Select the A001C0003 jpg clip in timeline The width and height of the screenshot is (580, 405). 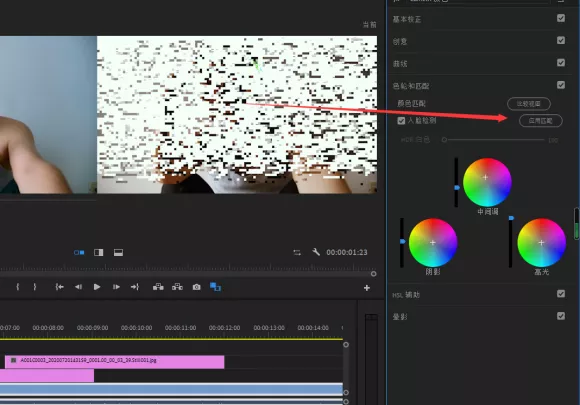tap(115, 362)
